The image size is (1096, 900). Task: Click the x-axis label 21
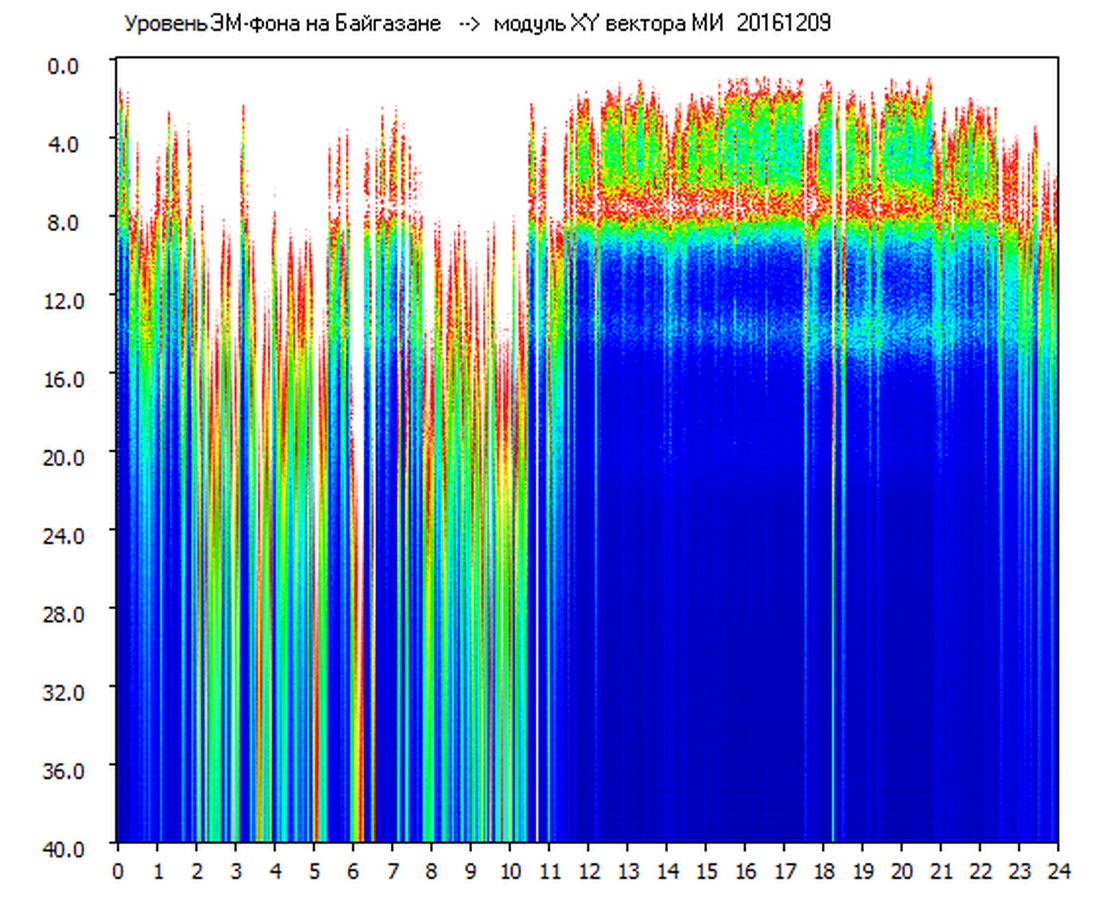tap(941, 871)
